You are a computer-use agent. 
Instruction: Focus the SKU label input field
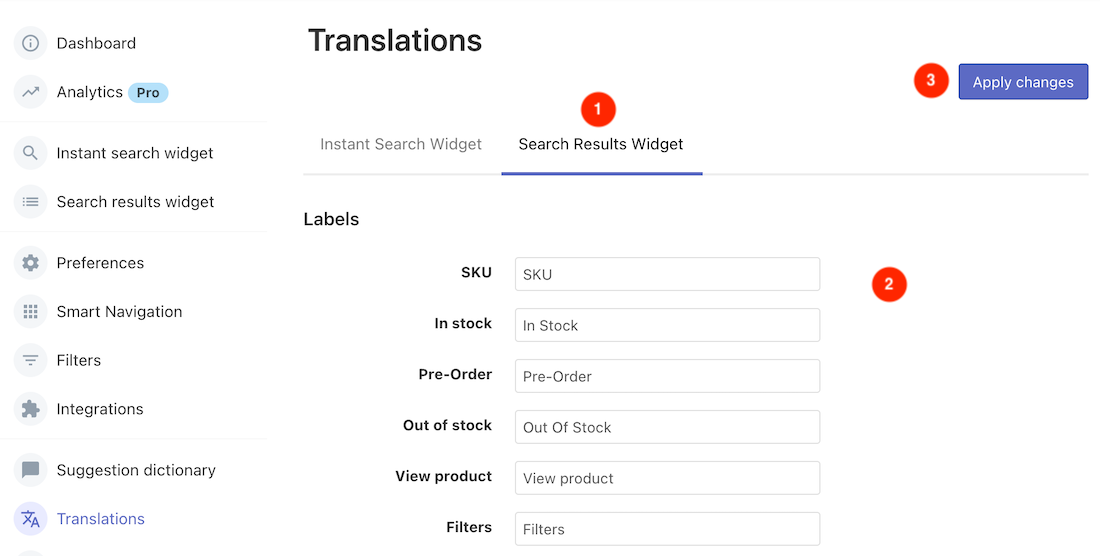pyautogui.click(x=667, y=274)
